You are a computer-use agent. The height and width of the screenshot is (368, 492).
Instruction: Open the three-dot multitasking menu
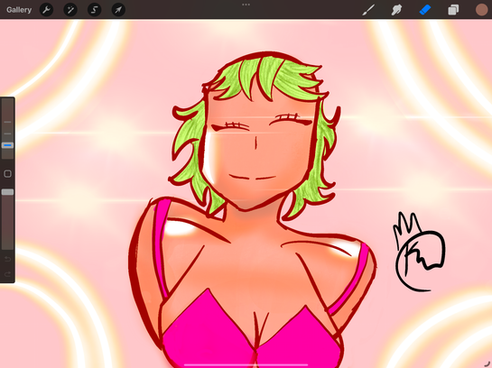coord(246,5)
